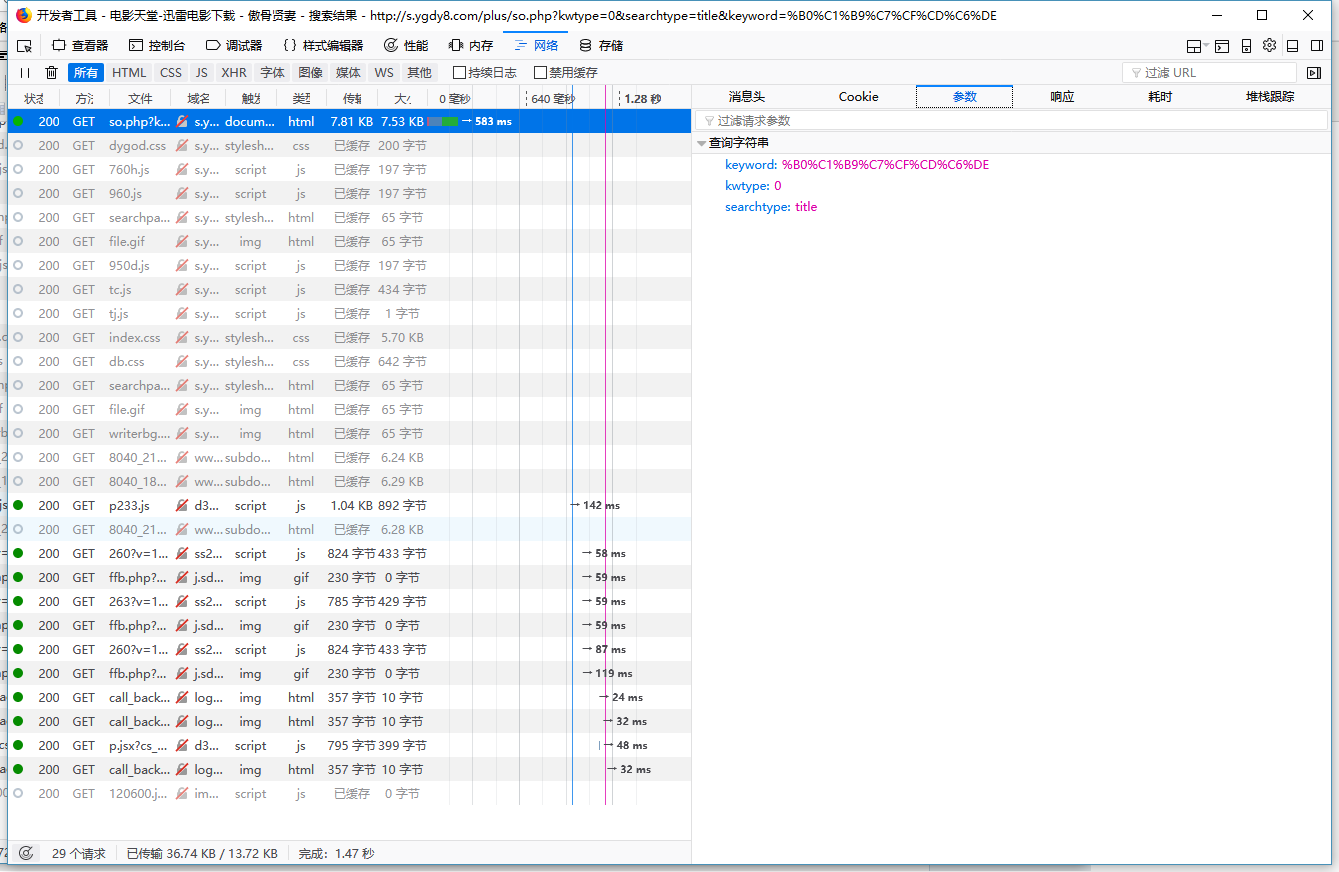This screenshot has height=872, width=1339.
Task: Sort requests by 类型 column header
Action: click(301, 98)
